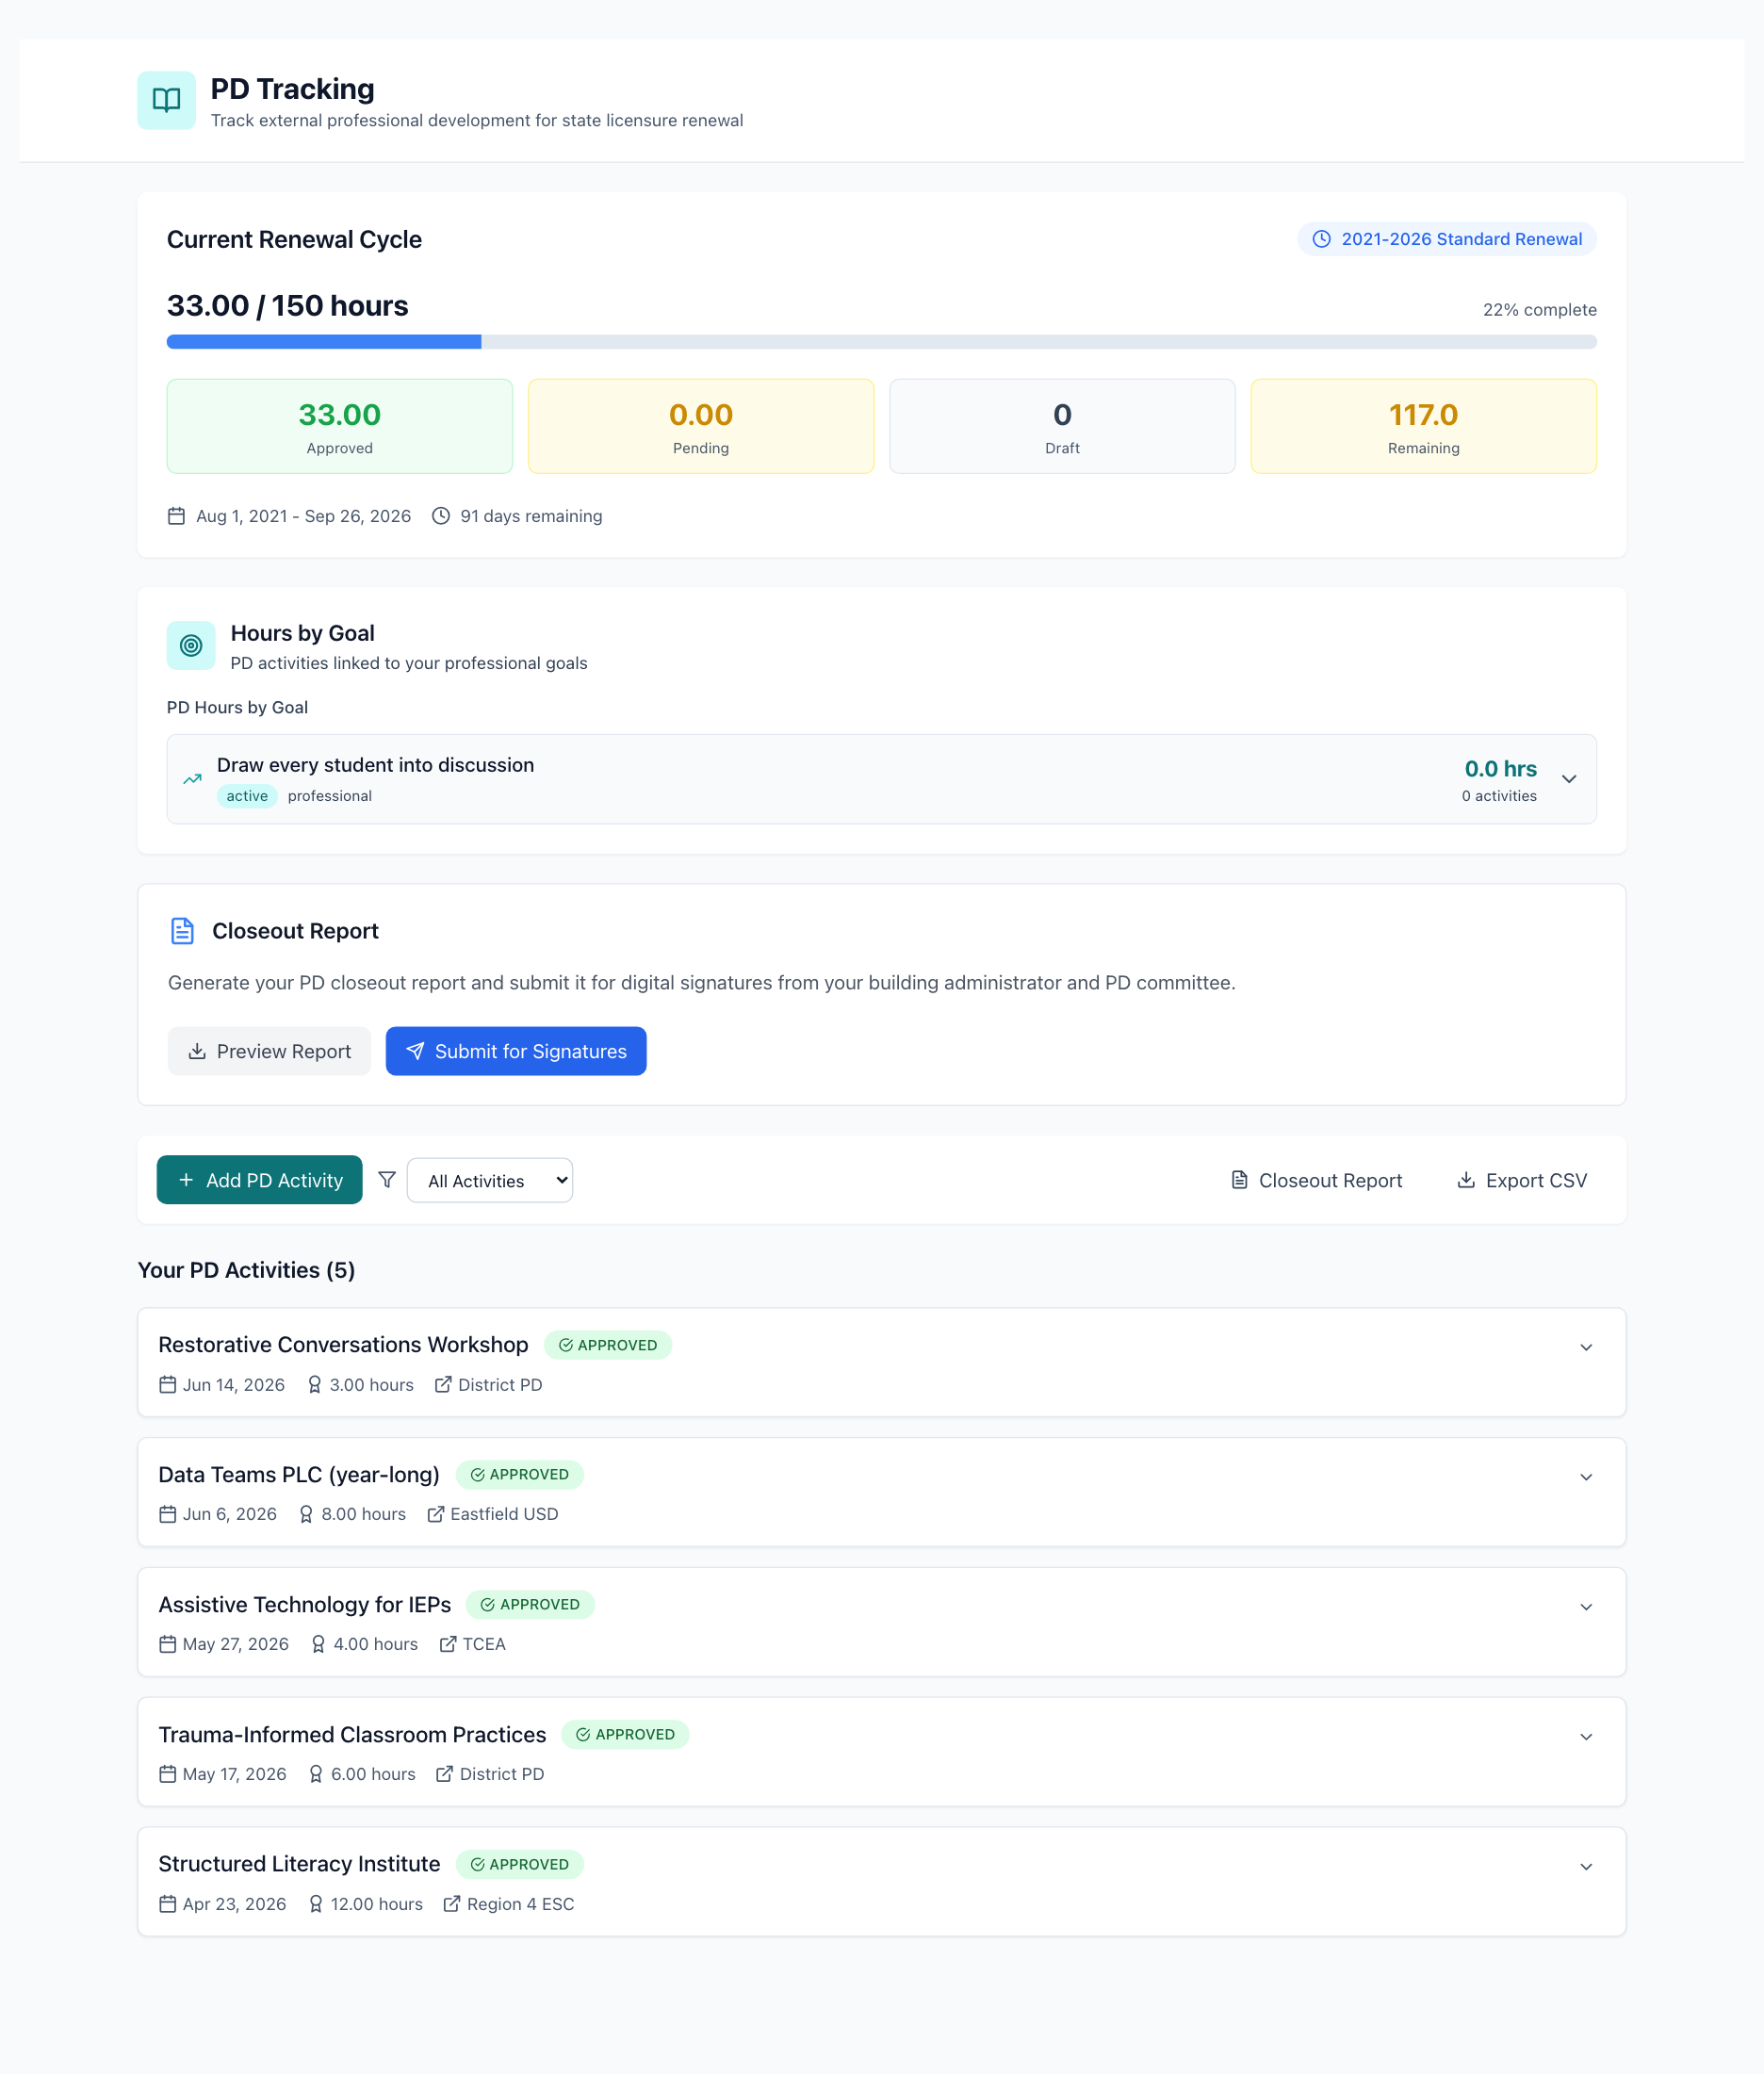Click Export CSV
This screenshot has width=1764, height=2074.
pyautogui.click(x=1521, y=1180)
